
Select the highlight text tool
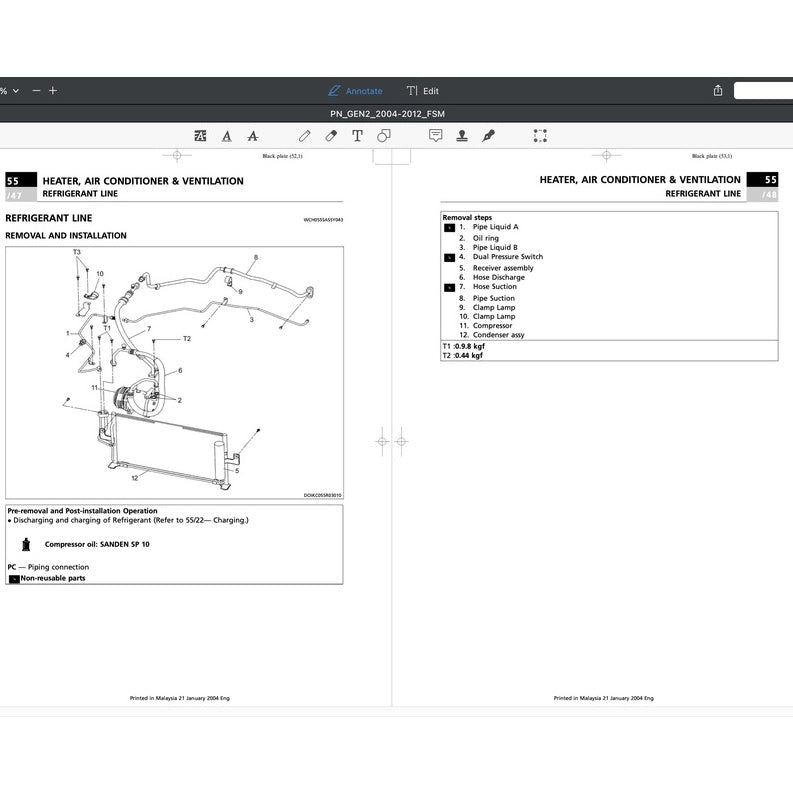tap(200, 136)
